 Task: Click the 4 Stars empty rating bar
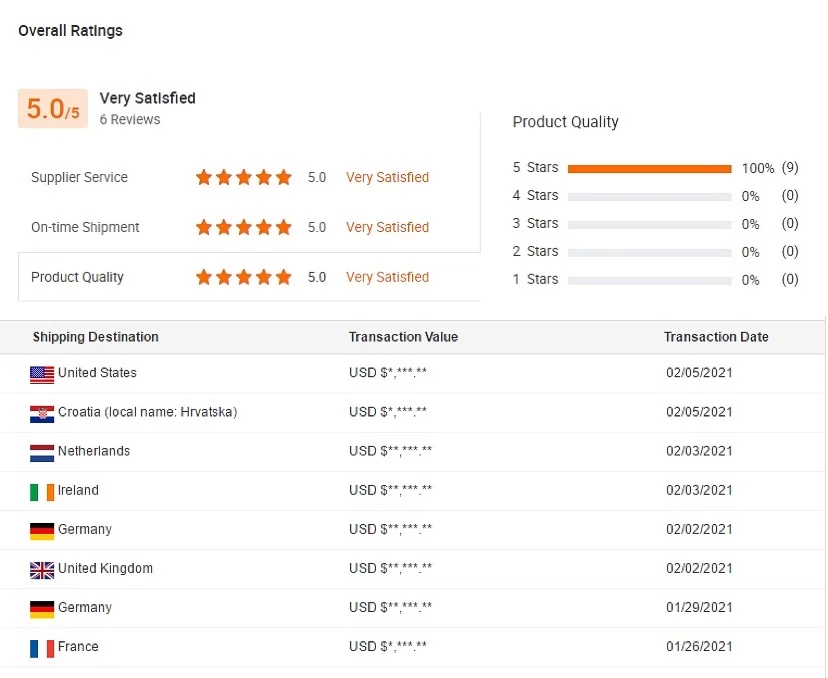649,196
